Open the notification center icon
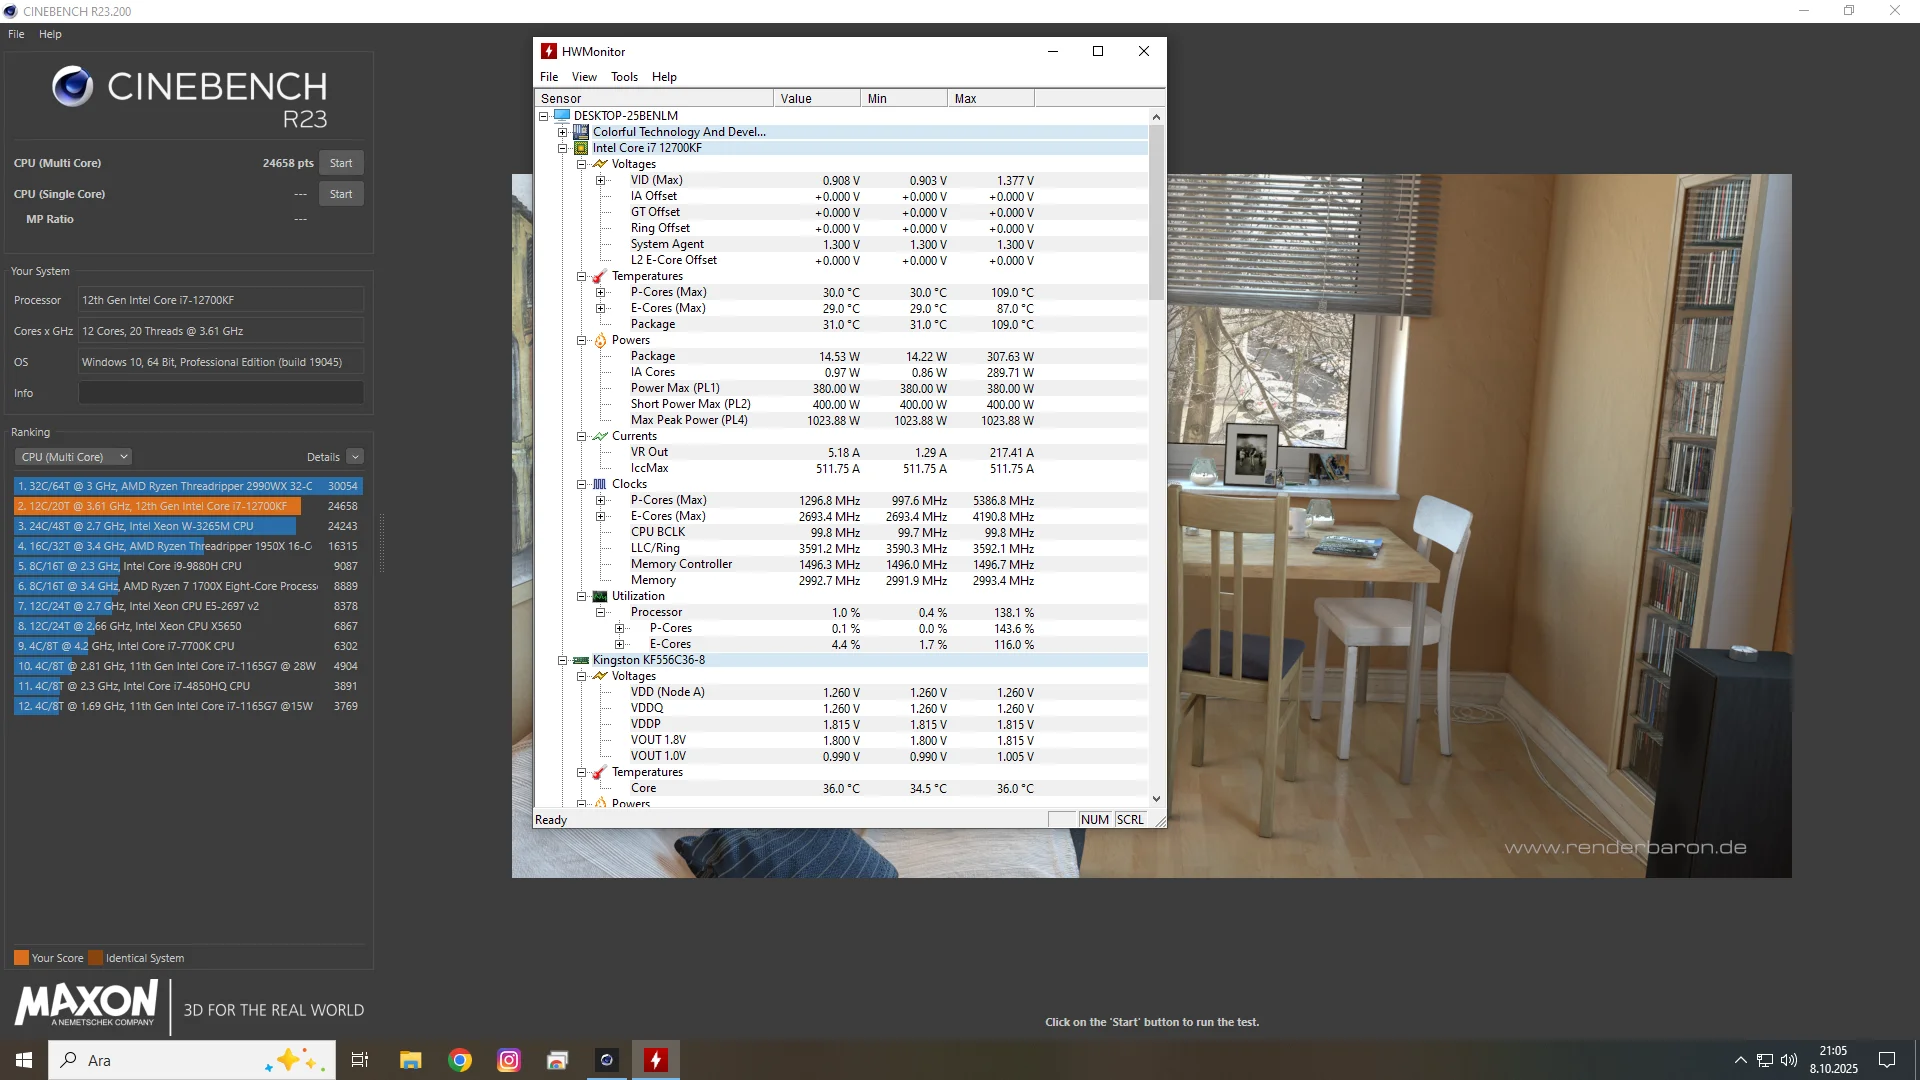Image resolution: width=1920 pixels, height=1080 pixels. [1887, 1060]
